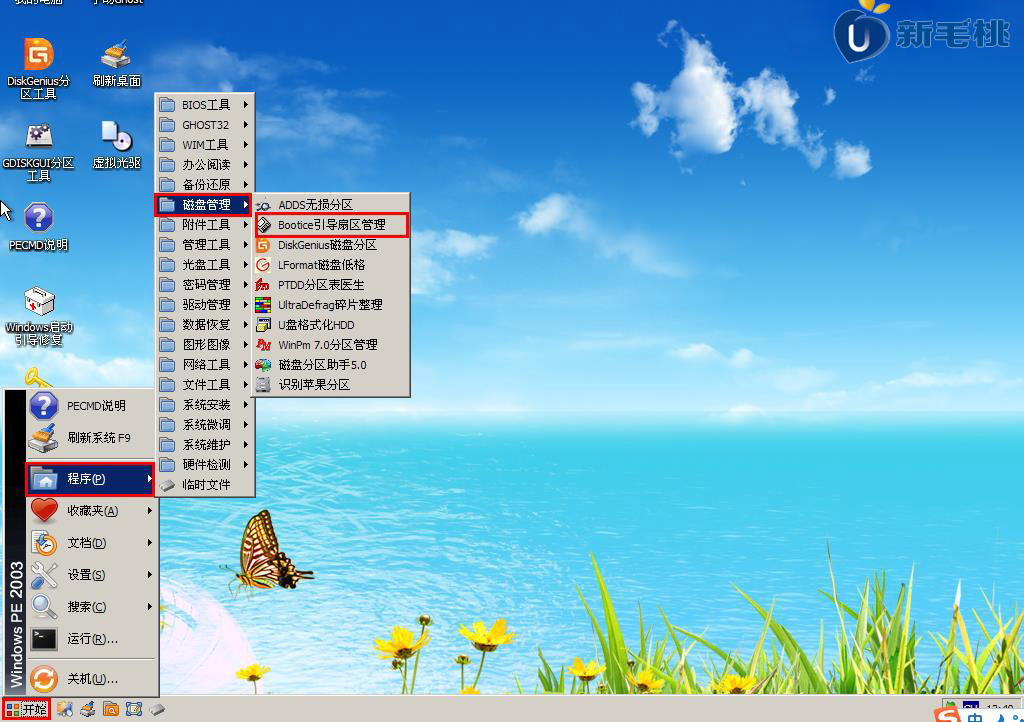Viewport: 1024px width, 722px height.
Task: Expand the 管理工具 submenu
Action: 204,244
